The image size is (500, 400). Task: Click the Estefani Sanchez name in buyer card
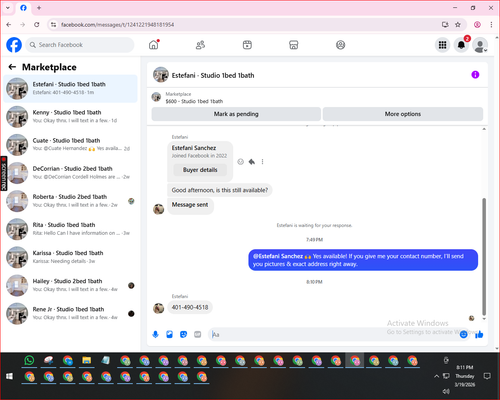point(194,148)
